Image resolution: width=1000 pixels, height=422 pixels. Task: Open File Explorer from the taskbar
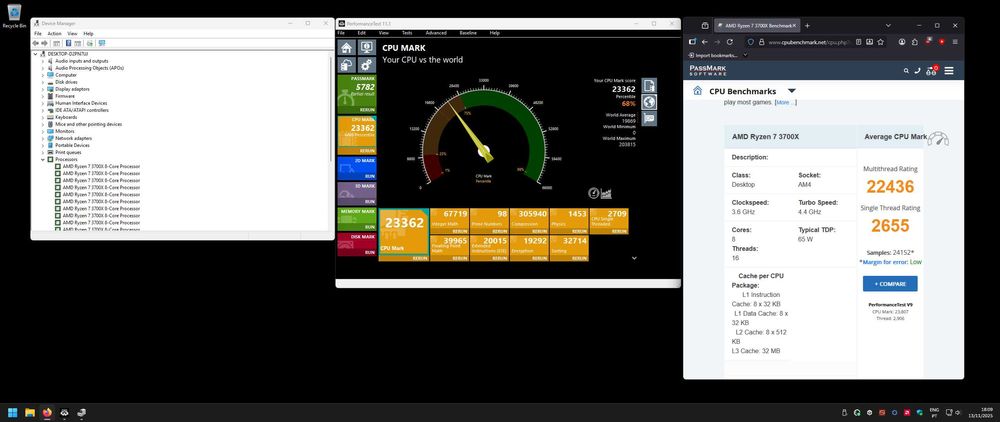29,412
